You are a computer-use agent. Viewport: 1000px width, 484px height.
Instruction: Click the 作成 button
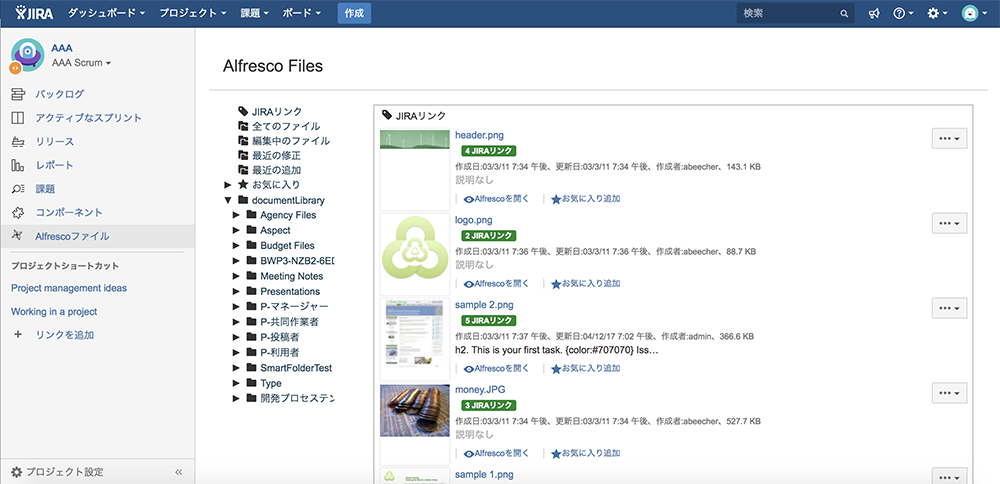tap(354, 13)
